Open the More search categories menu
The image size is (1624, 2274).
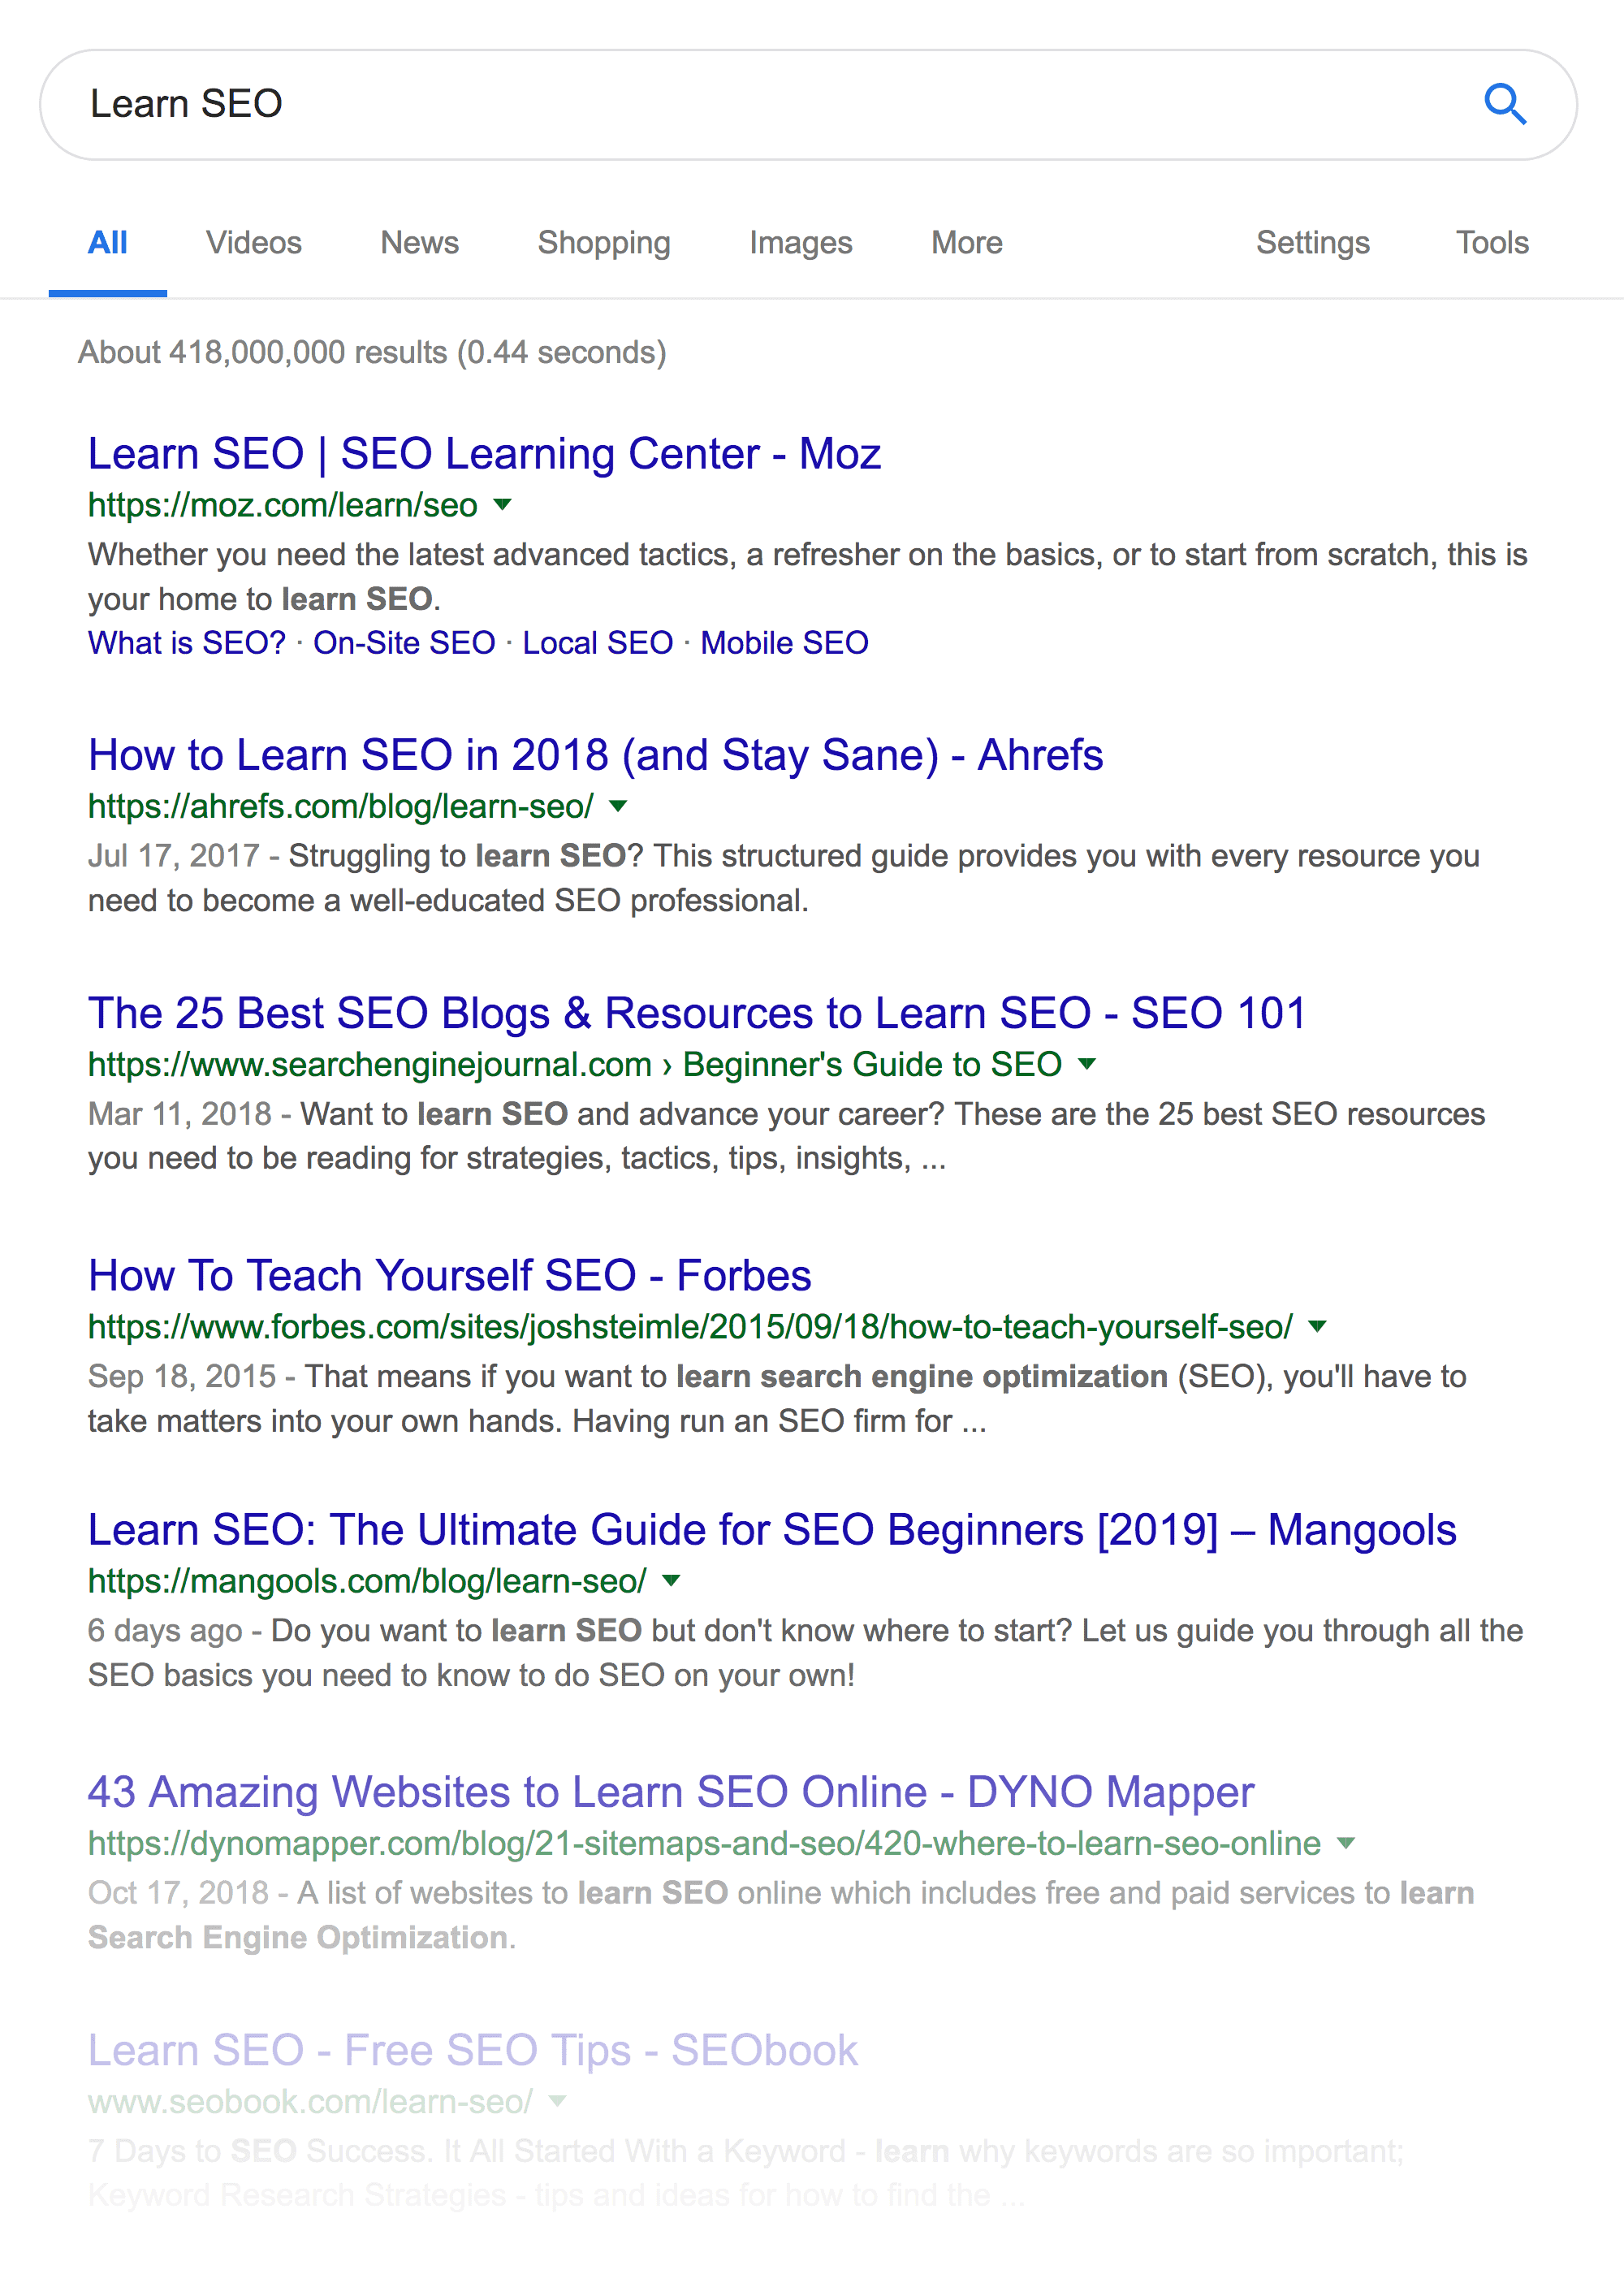tap(967, 243)
